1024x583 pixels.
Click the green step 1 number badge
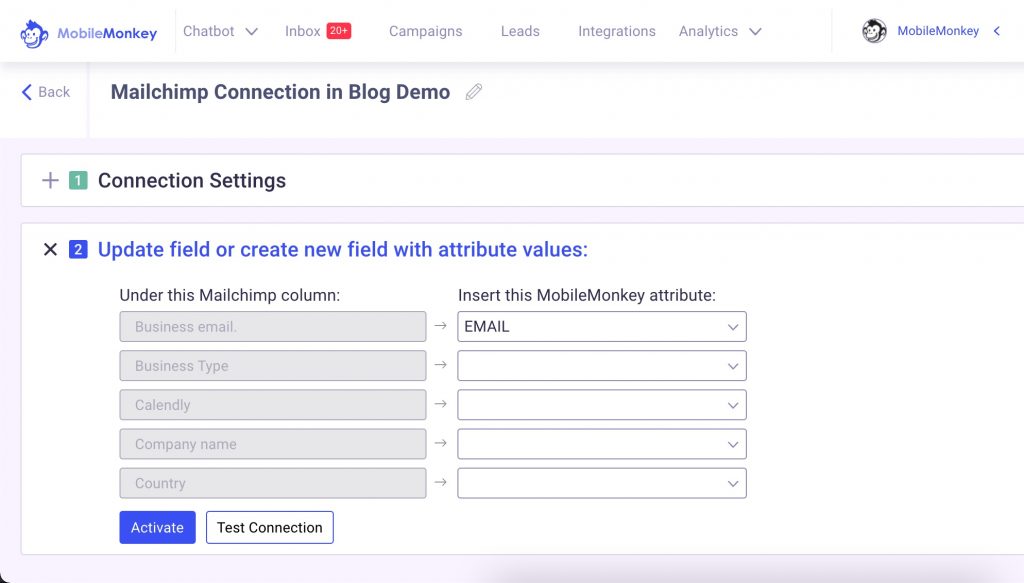(x=78, y=181)
